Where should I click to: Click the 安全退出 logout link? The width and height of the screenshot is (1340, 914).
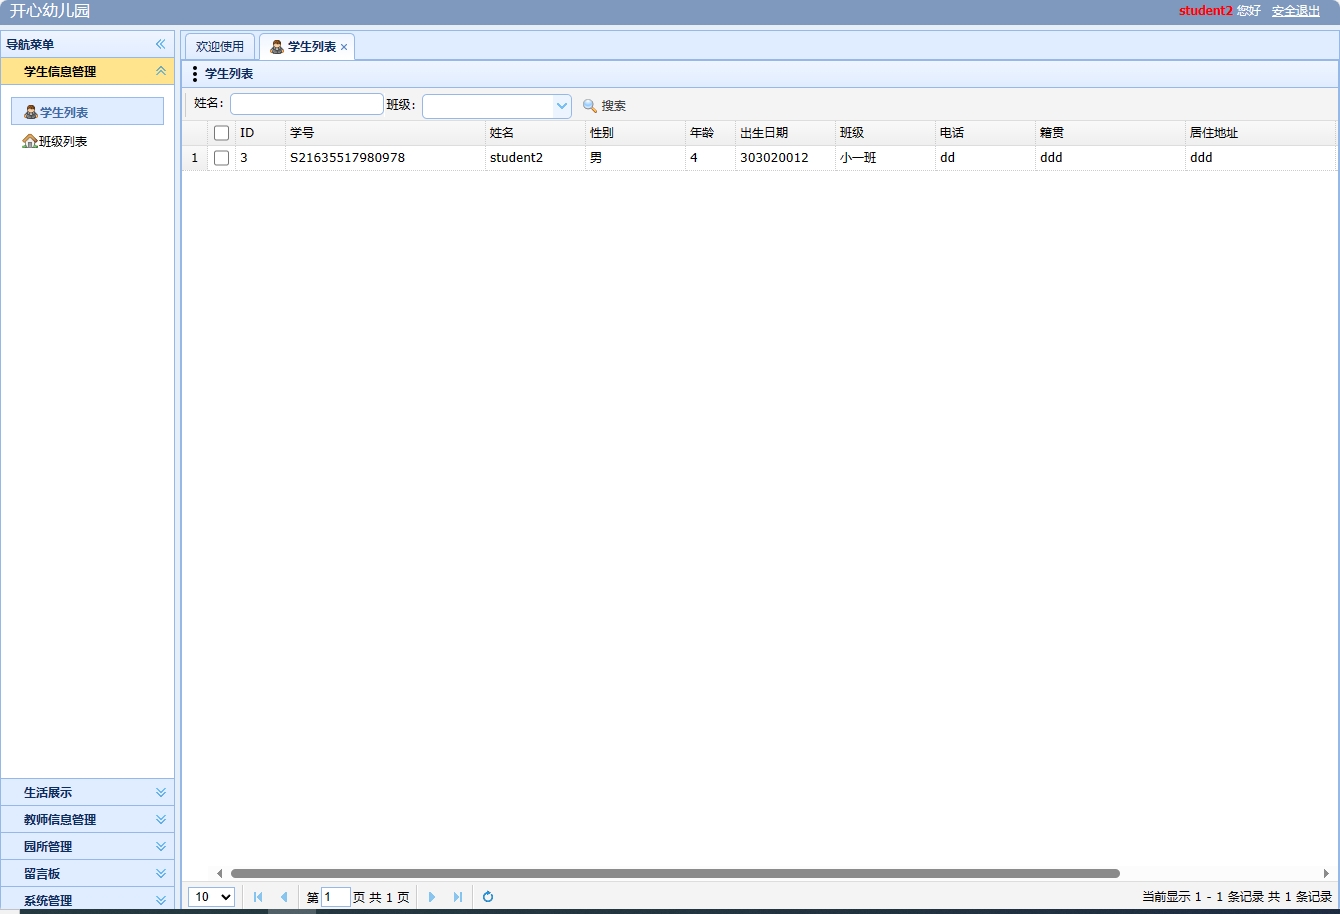1296,11
